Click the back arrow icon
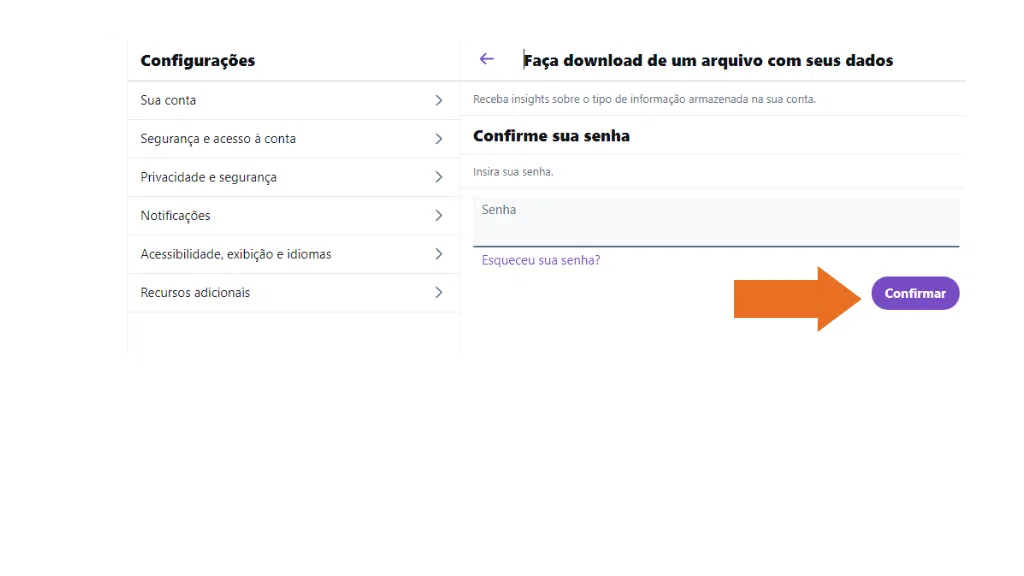Screen dimensions: 1024x576 [x=487, y=59]
